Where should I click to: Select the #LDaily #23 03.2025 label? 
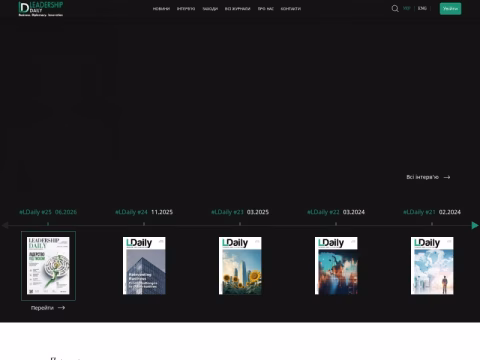[240, 212]
